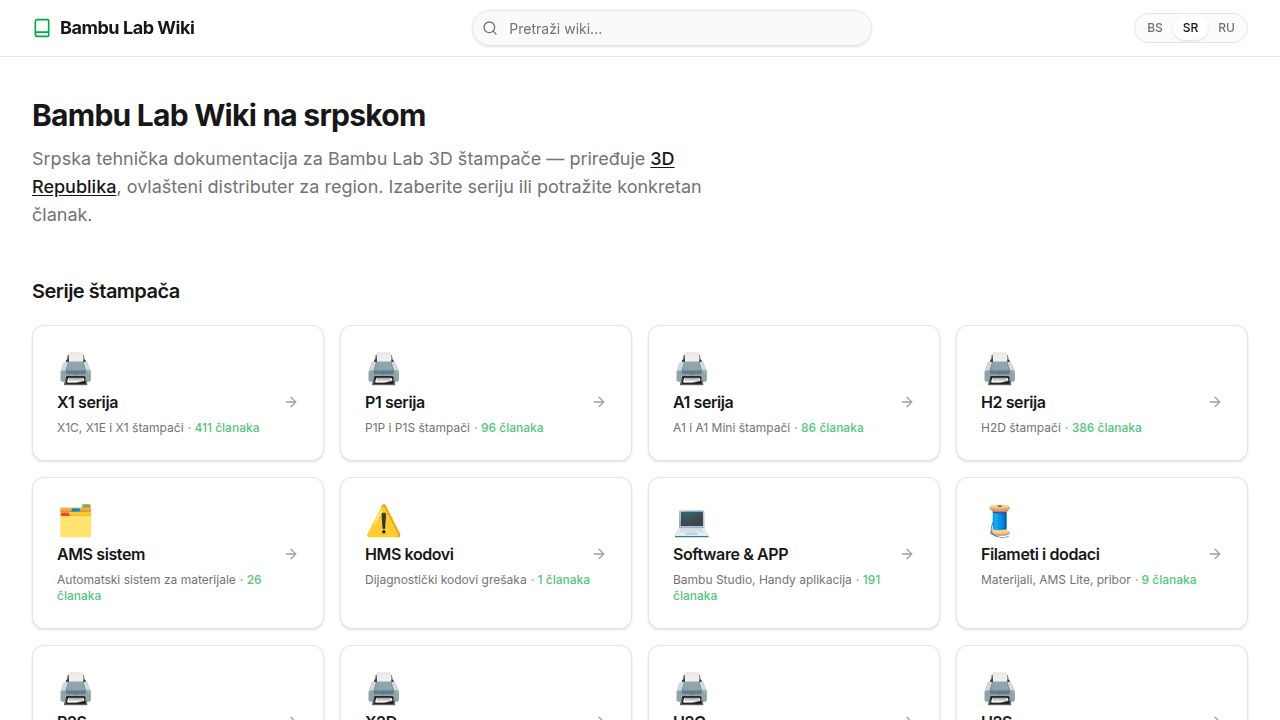Click the printer icon on H2 serija card
Viewport: 1280px width, 720px height.
click(999, 368)
